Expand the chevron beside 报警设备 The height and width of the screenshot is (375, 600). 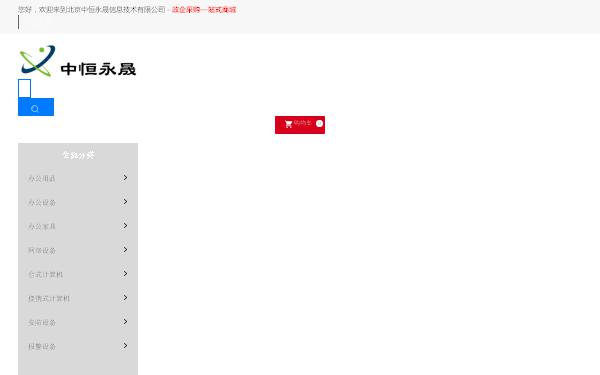point(125,346)
